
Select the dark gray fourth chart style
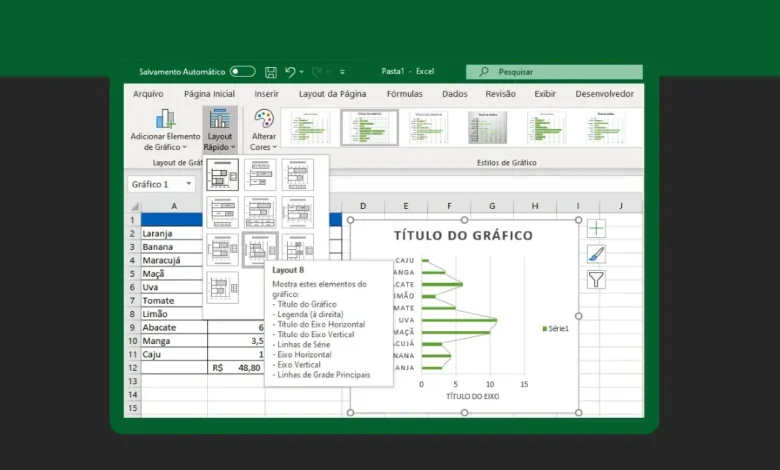(x=488, y=128)
